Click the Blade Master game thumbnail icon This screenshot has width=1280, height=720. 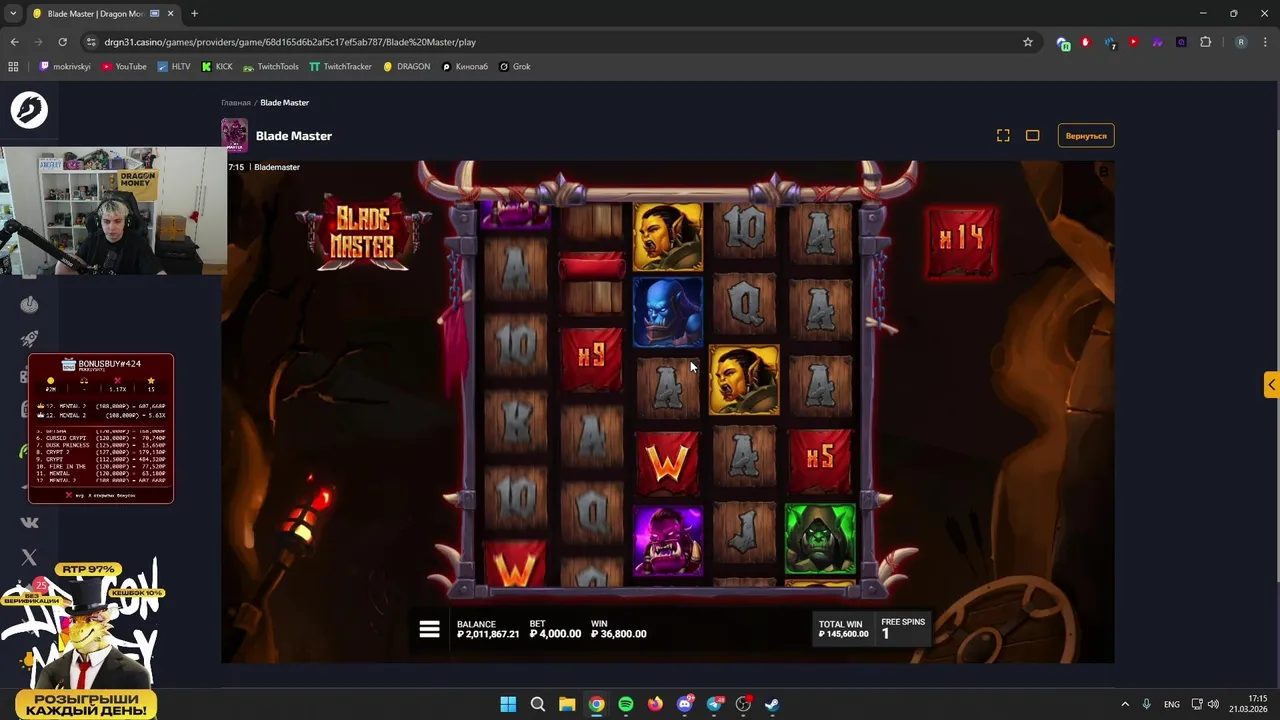tap(234, 135)
